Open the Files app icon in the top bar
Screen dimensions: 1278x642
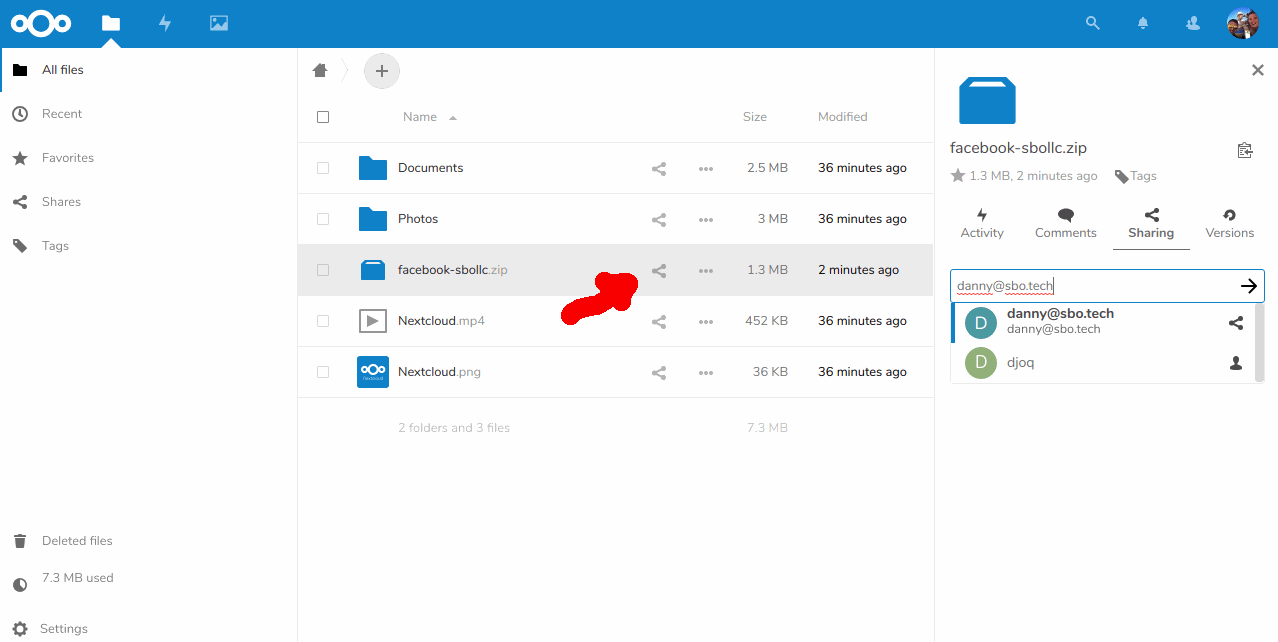[x=110, y=23]
